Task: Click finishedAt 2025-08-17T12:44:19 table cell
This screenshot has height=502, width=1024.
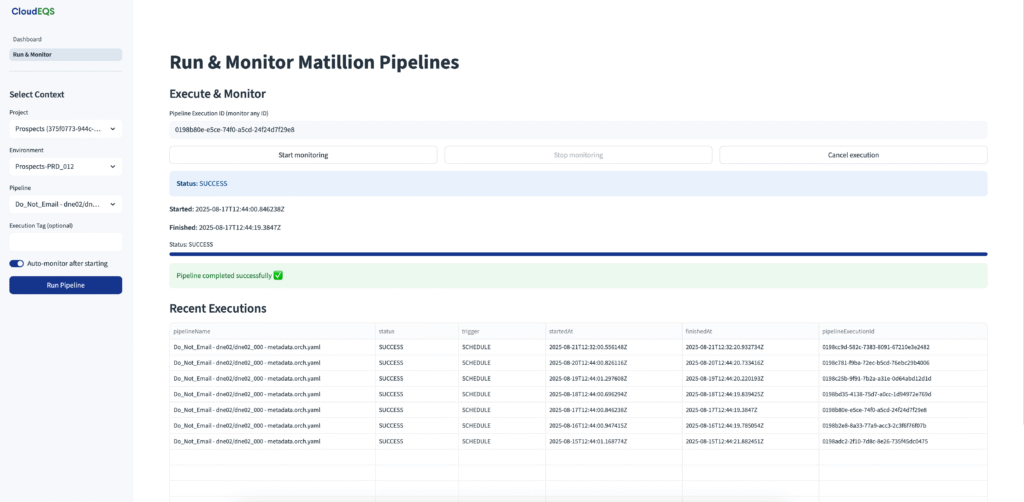Action: click(750, 410)
